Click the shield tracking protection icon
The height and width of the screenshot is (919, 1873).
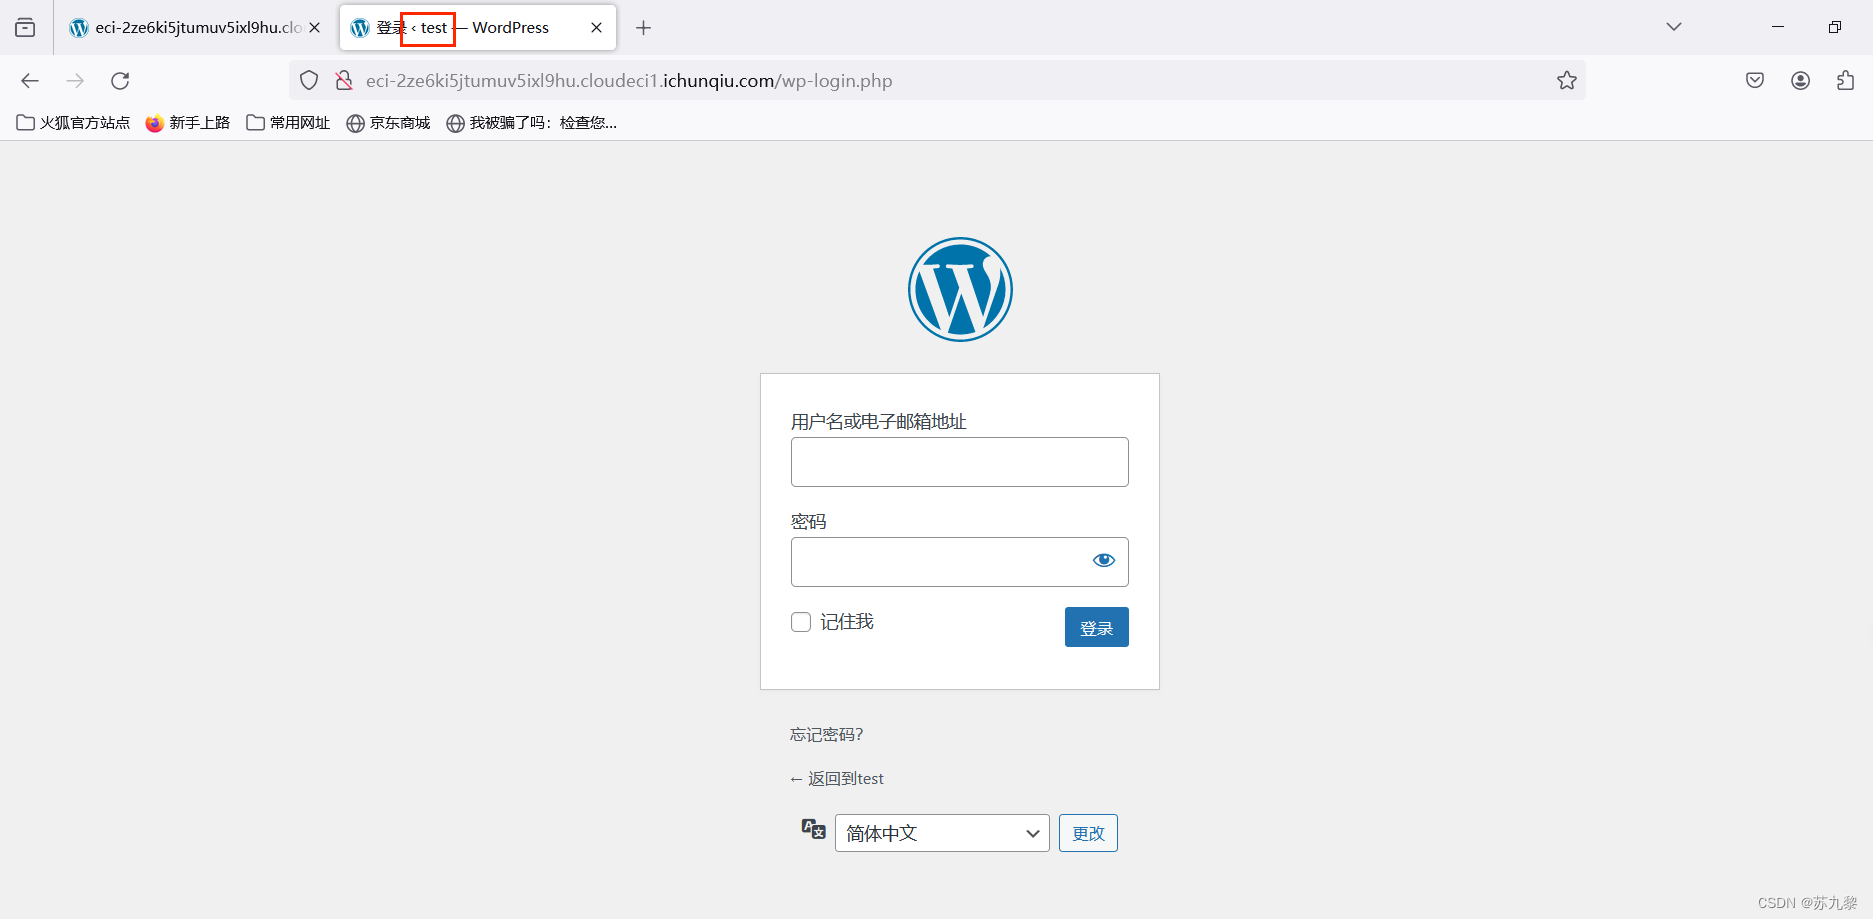coord(309,81)
